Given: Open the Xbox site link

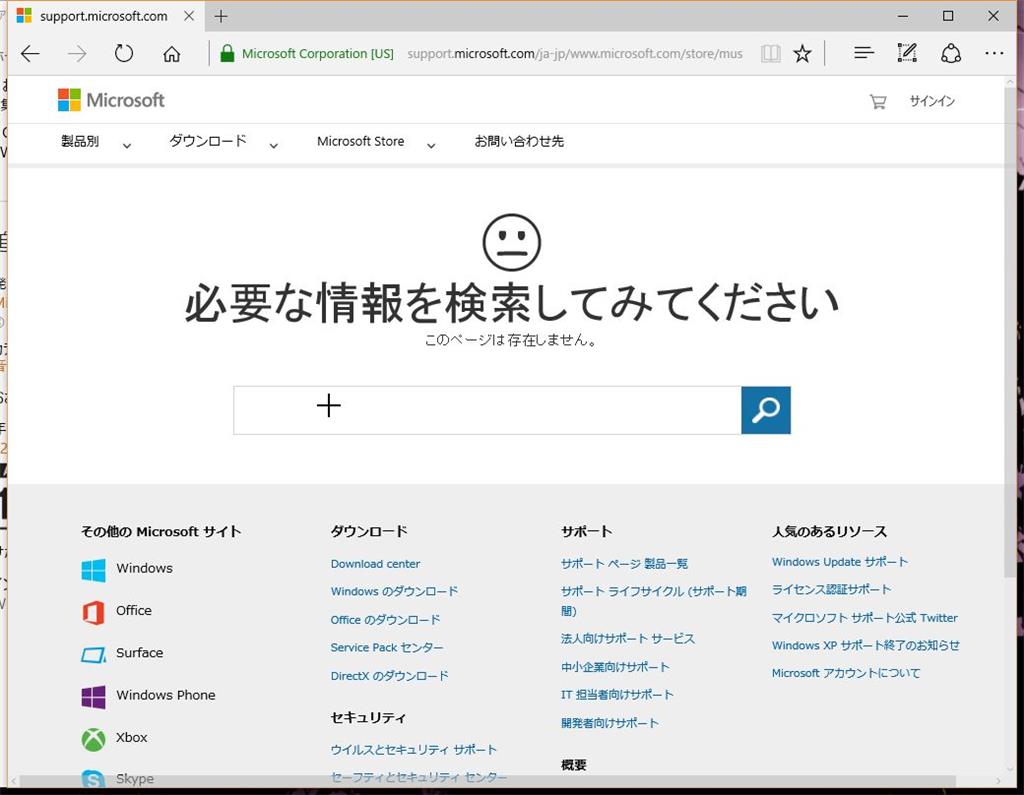Looking at the screenshot, I should 131,738.
